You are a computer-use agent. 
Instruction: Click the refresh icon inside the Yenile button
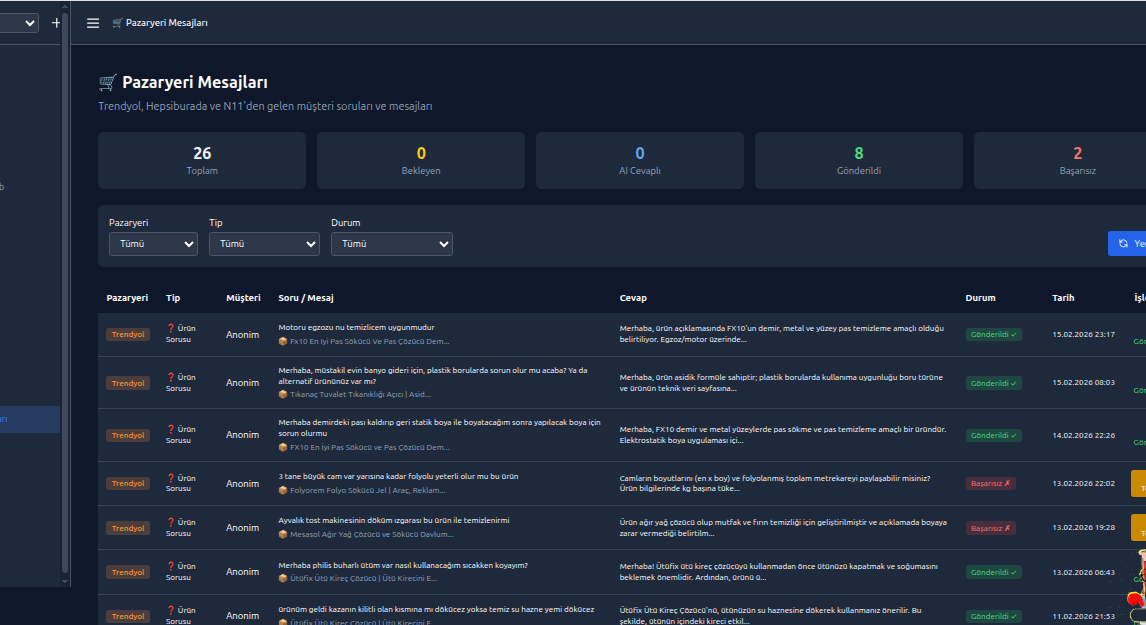[1123, 243]
